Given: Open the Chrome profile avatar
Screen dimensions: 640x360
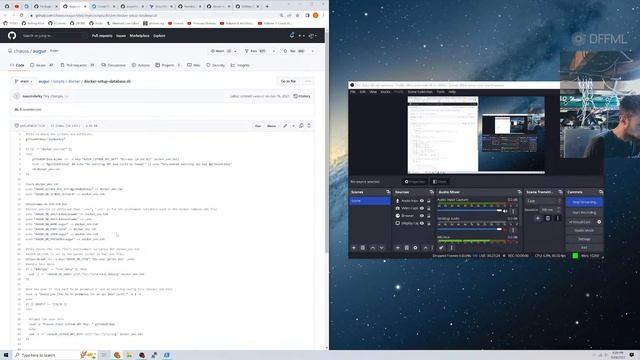Looking at the screenshot, I should point(316,16).
